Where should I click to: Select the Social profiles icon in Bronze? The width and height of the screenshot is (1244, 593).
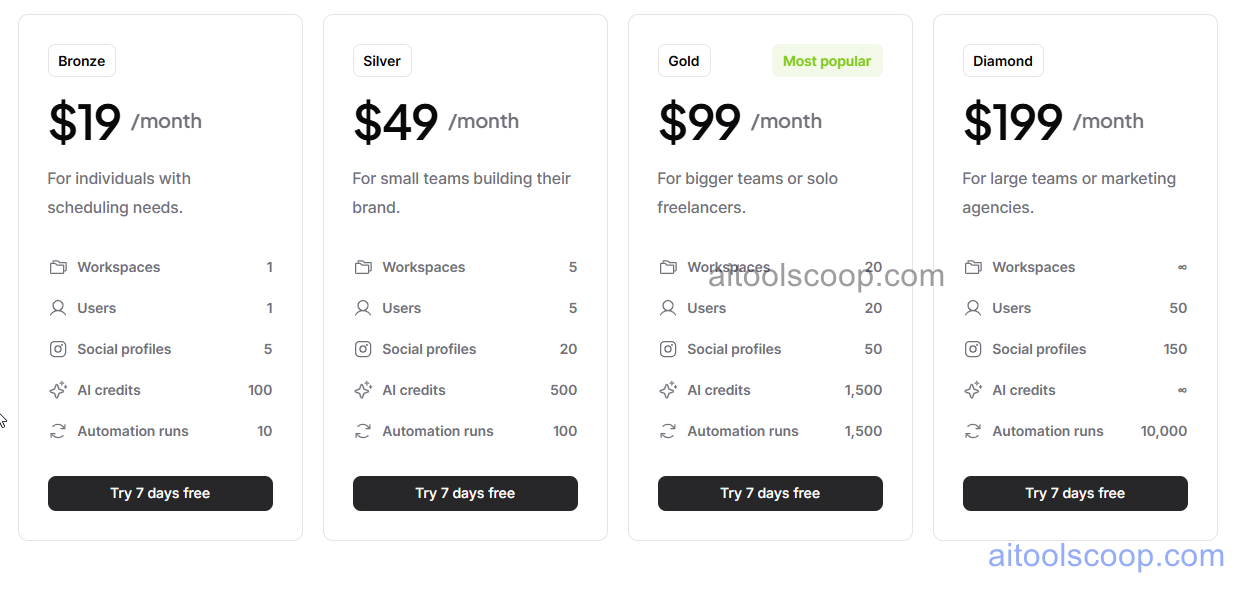(59, 349)
